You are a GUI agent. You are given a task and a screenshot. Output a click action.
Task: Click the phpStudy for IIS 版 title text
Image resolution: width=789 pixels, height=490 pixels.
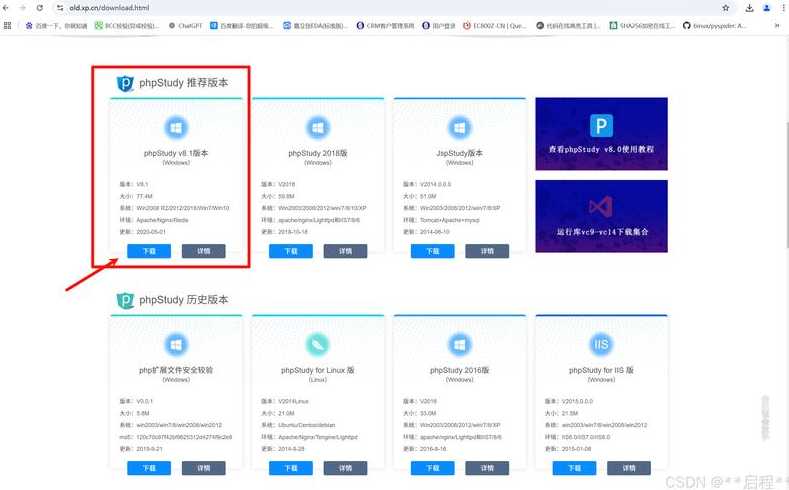(x=601, y=370)
